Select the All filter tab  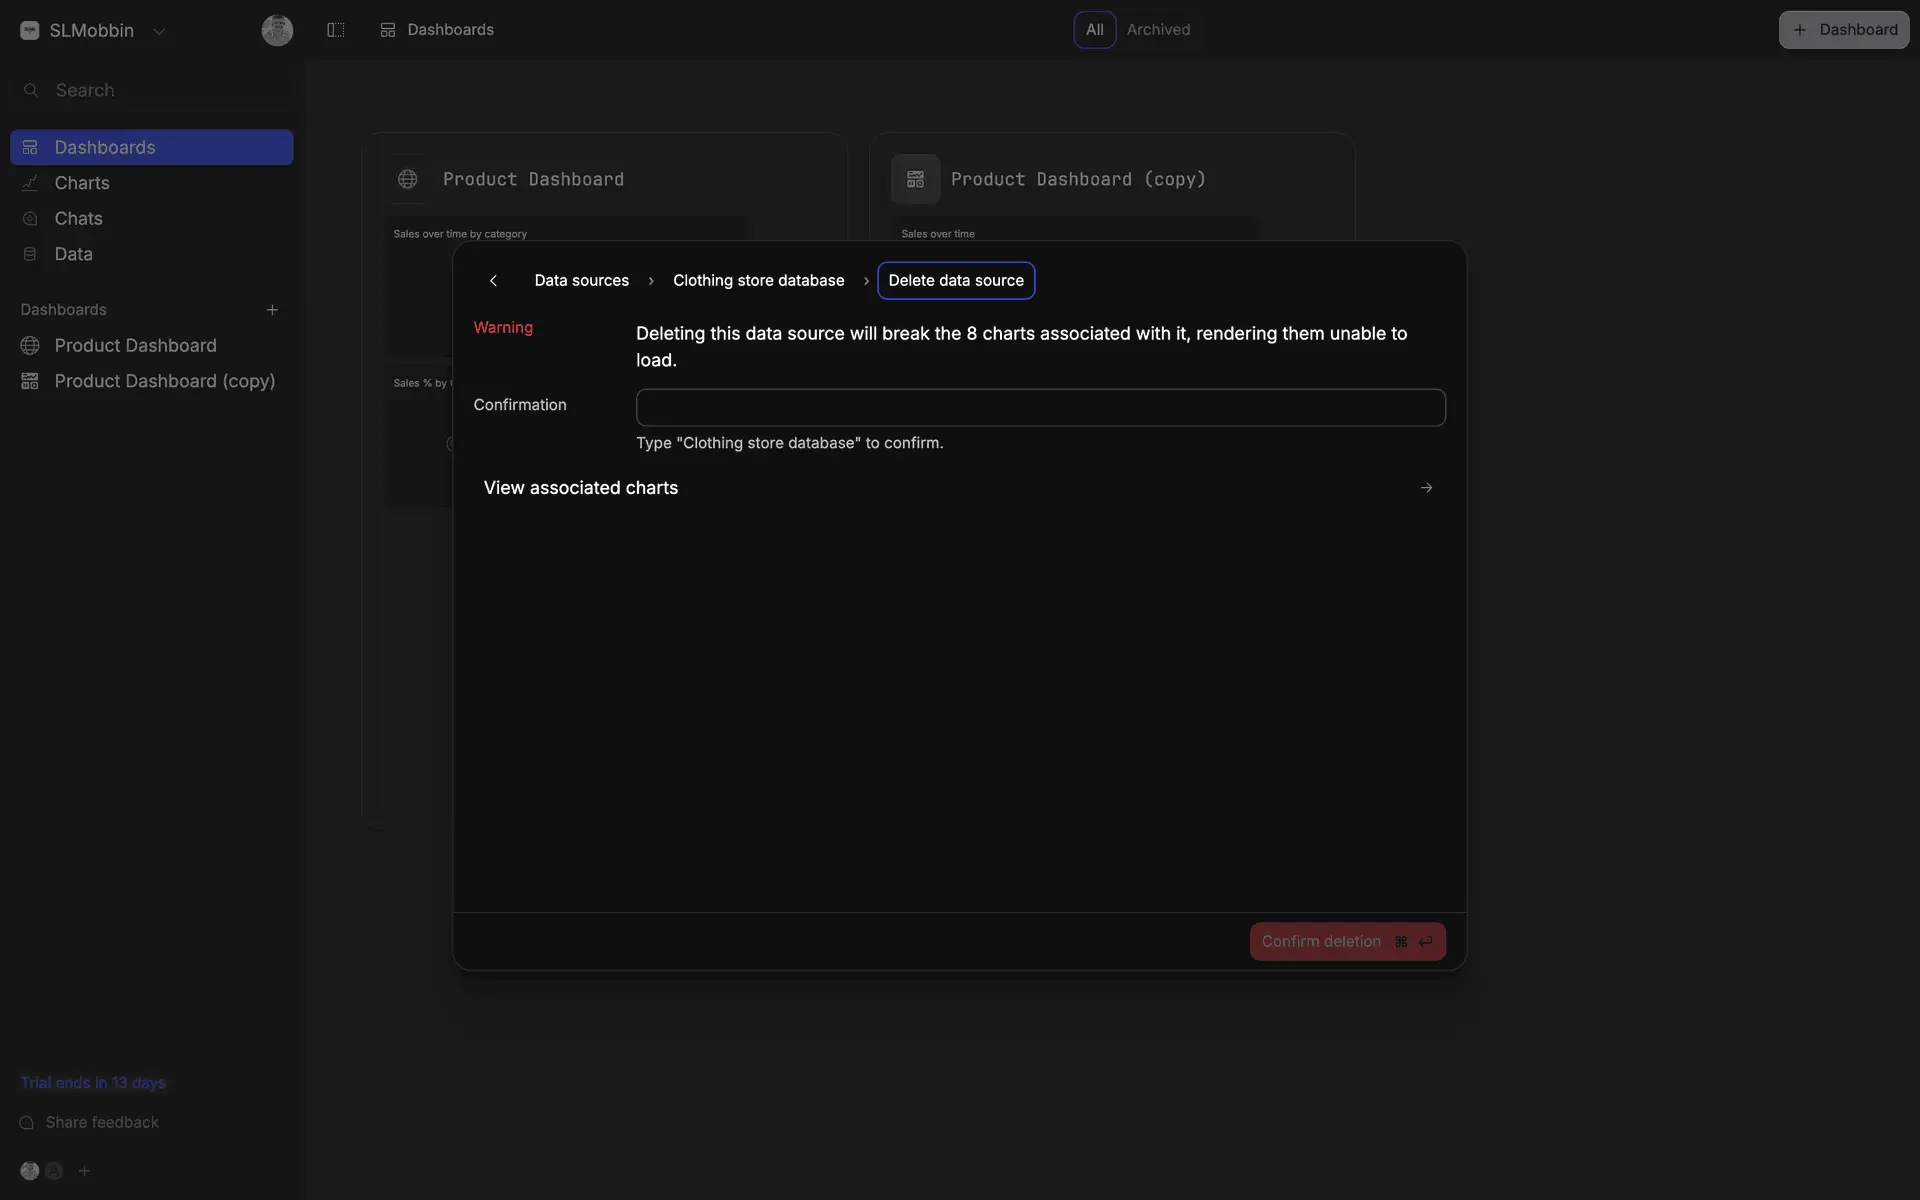[x=1094, y=30]
